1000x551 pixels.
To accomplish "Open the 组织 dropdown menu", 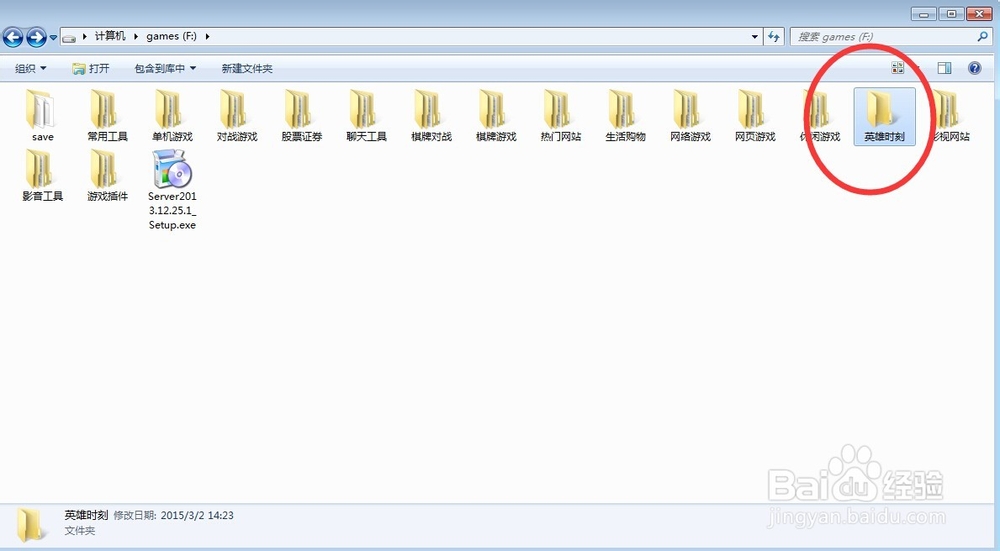I will 31,68.
